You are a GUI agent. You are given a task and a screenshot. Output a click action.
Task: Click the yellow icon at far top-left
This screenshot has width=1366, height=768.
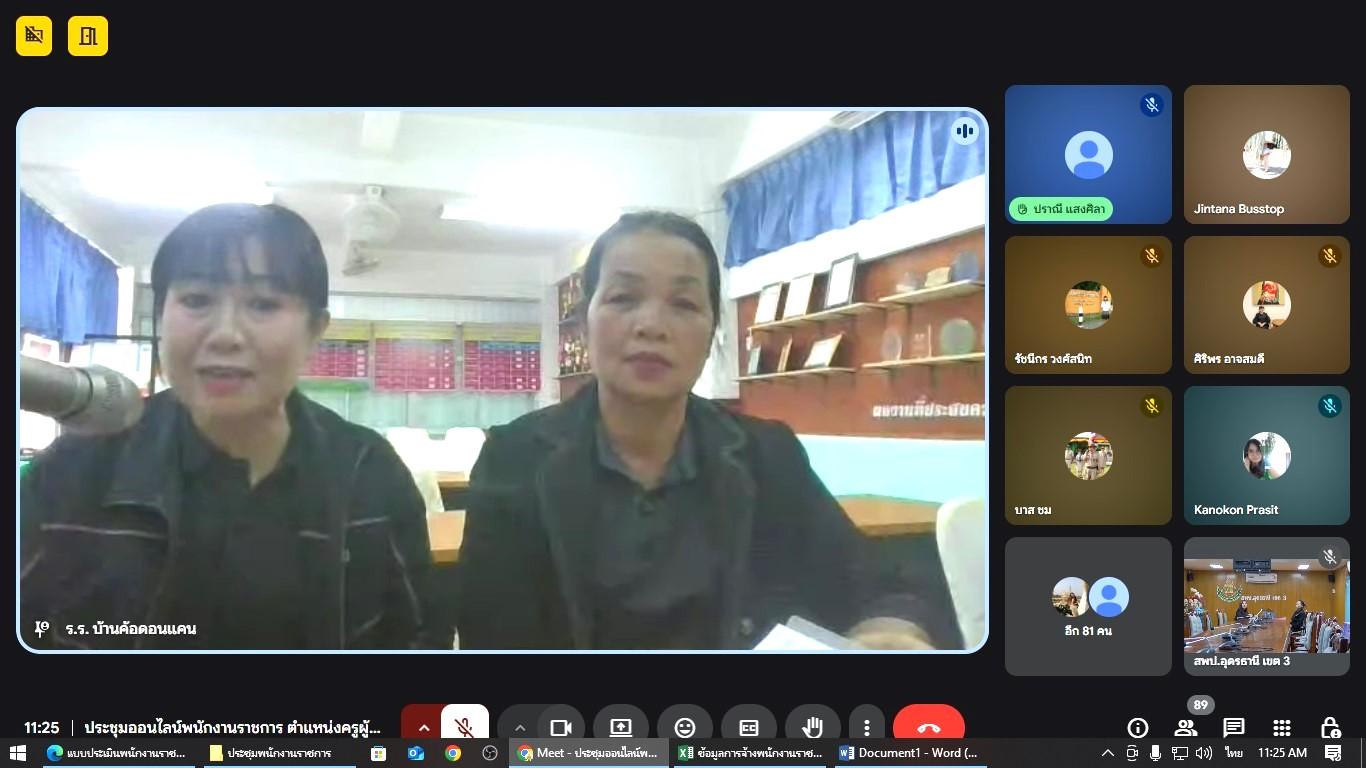click(x=34, y=36)
